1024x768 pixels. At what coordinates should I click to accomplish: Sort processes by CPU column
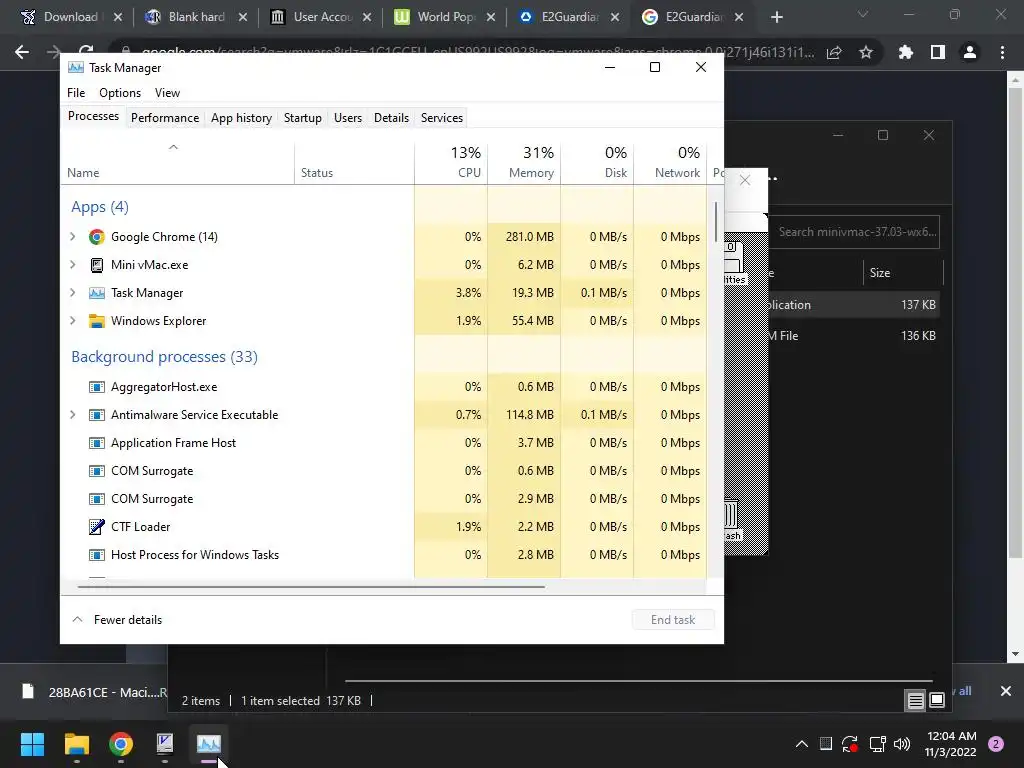coord(451,163)
